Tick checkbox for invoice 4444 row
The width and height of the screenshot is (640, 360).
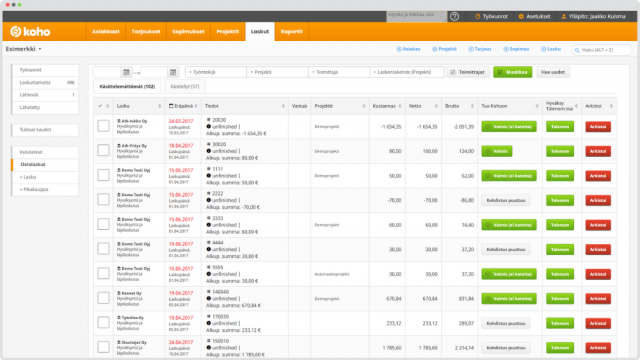[x=103, y=249]
